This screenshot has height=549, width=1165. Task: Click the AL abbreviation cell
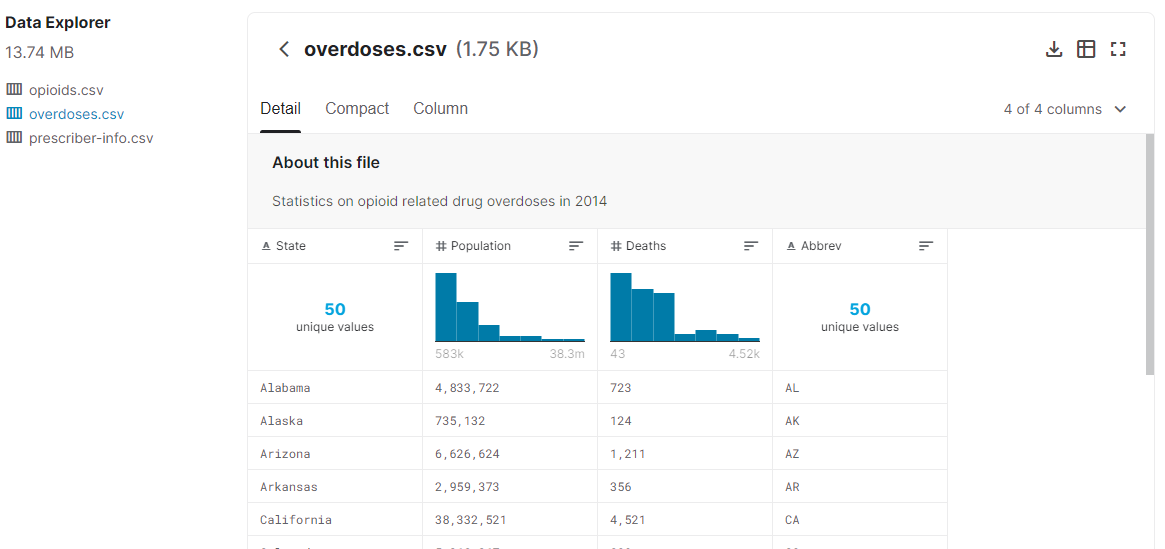pos(860,388)
